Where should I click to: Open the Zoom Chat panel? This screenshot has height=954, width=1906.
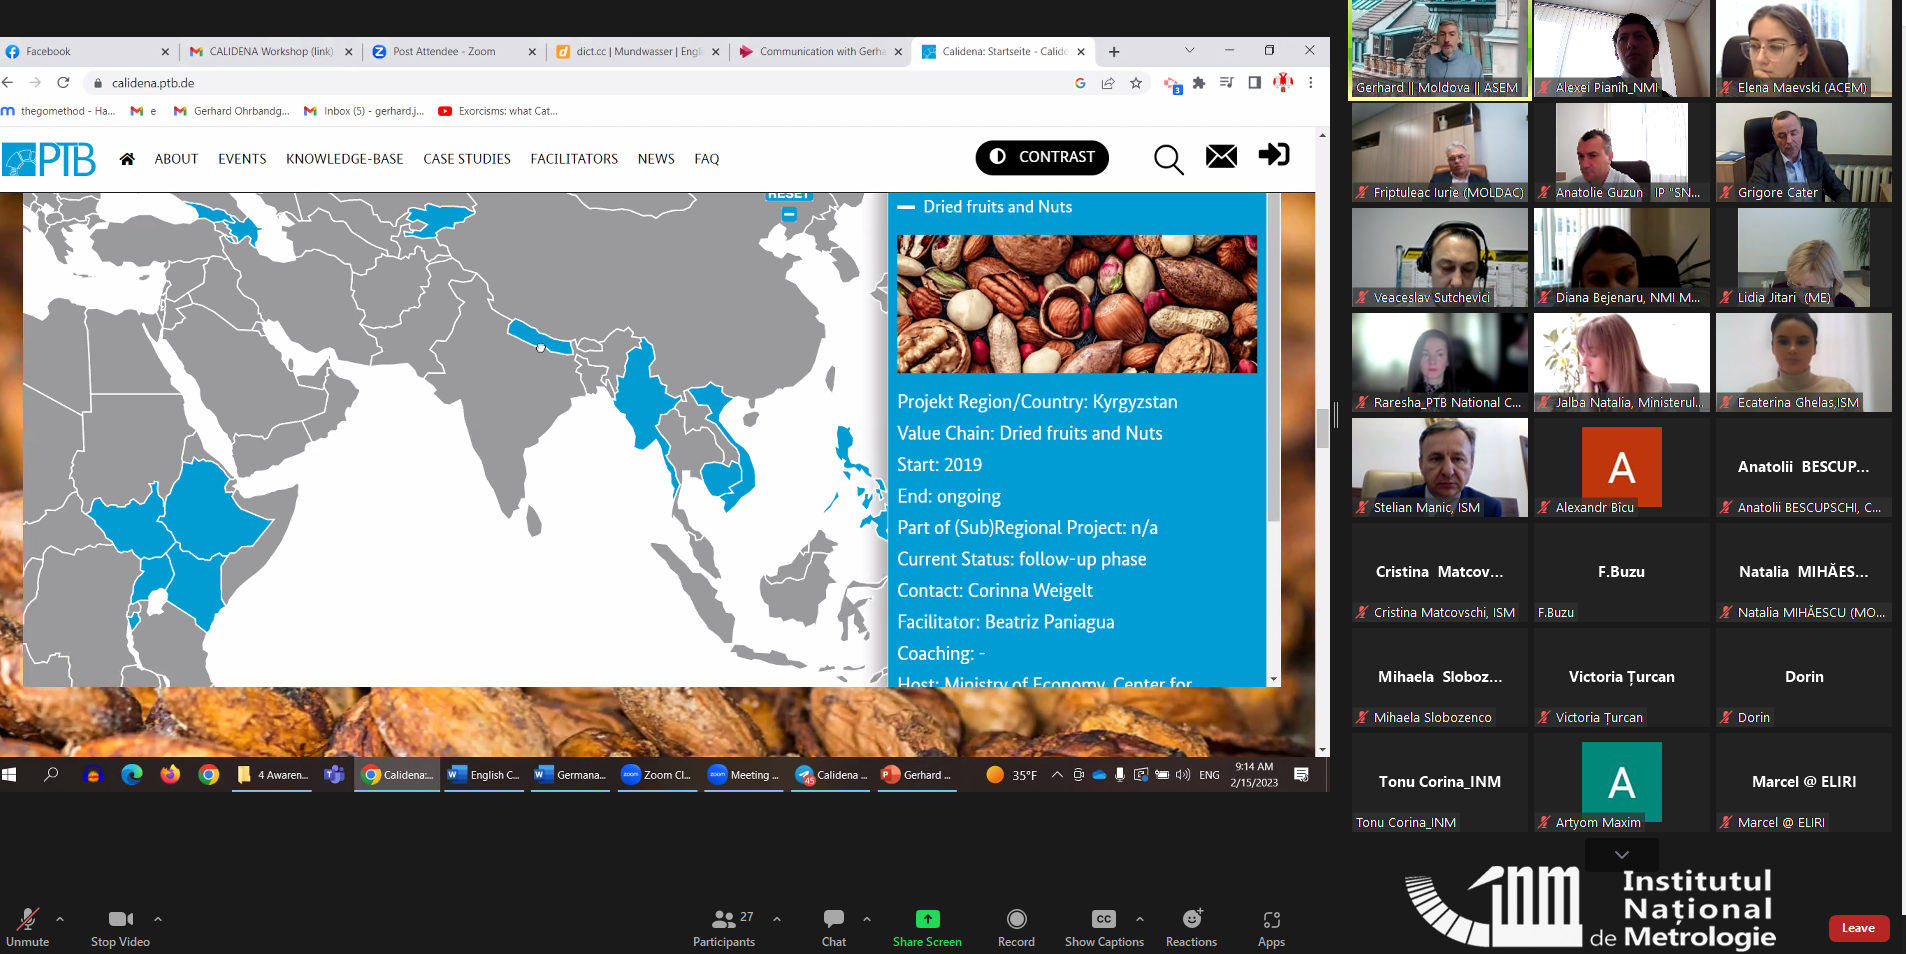click(833, 927)
